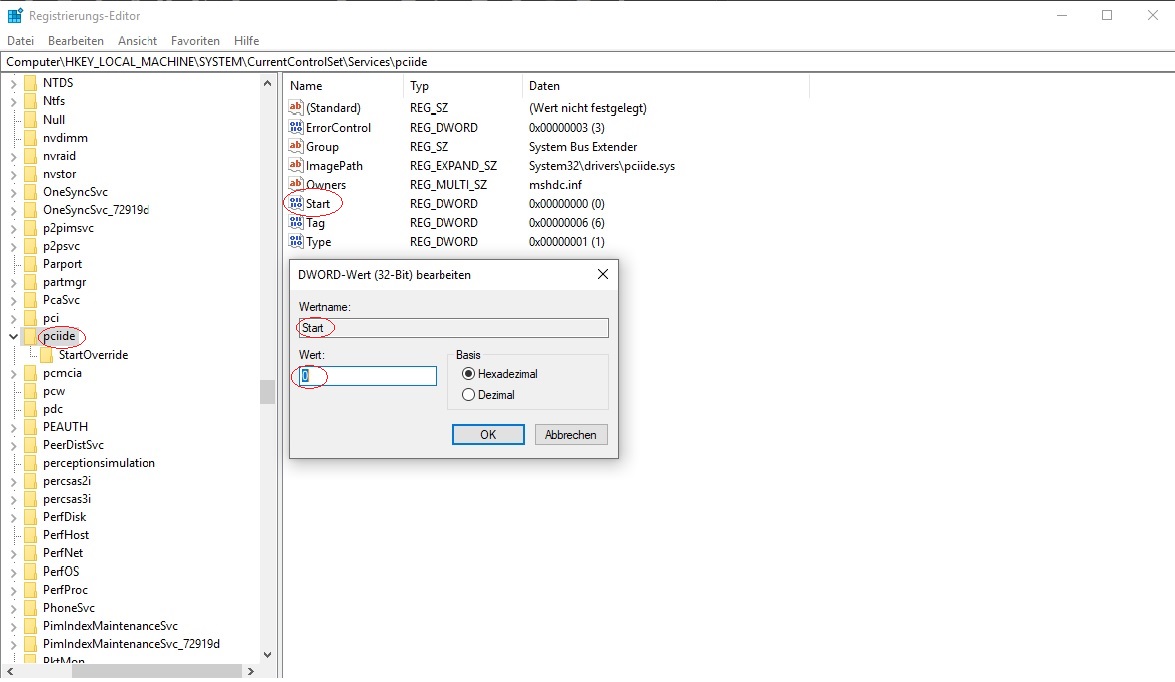Viewport: 1175px width, 682px height.
Task: Click the PerfDisk folder icon
Action: point(30,516)
